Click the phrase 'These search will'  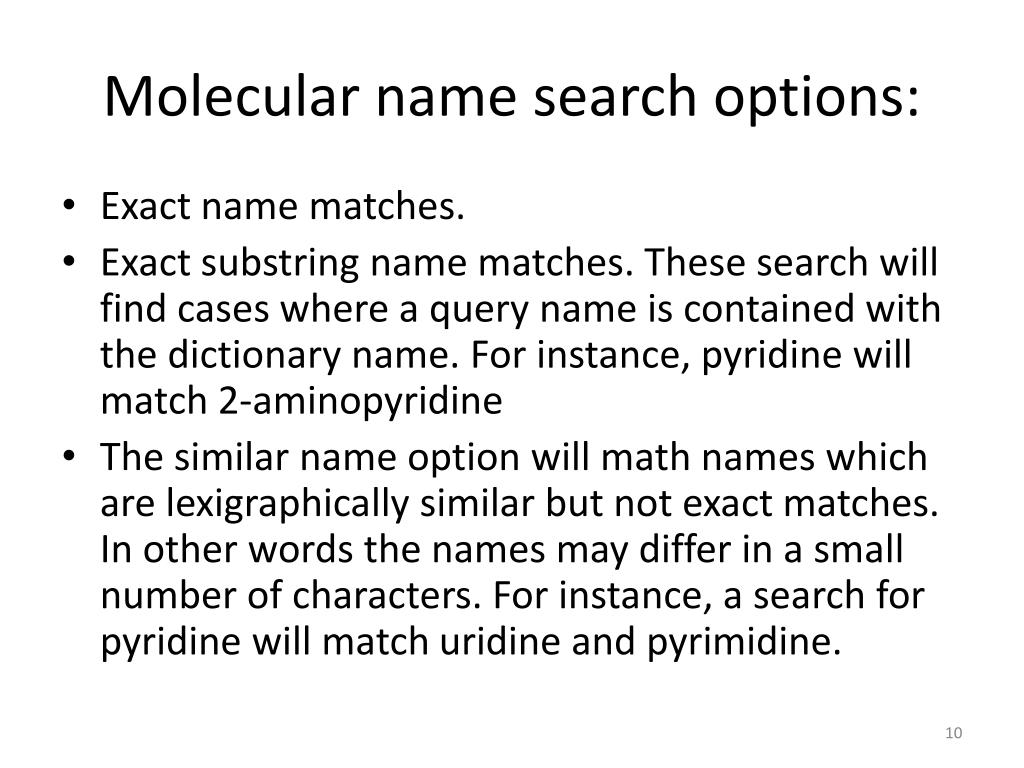click(x=792, y=262)
